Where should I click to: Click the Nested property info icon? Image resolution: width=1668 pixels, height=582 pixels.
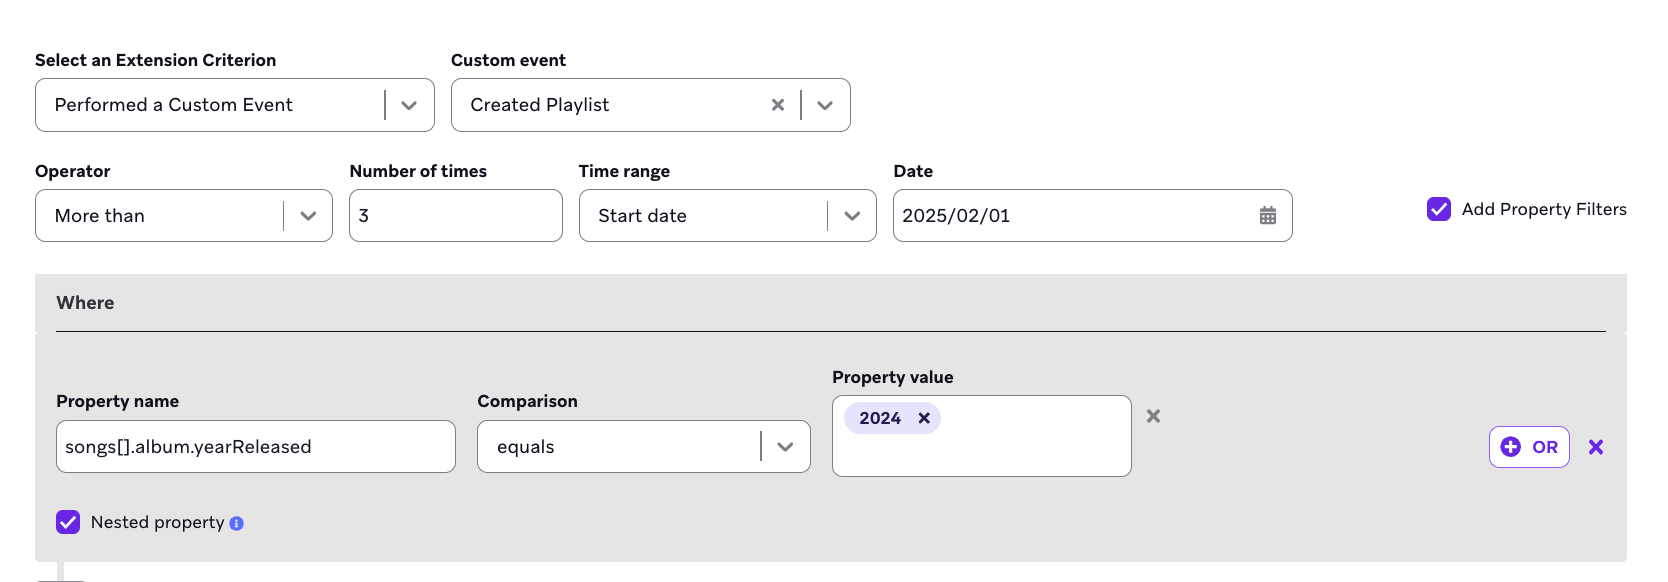tap(237, 523)
